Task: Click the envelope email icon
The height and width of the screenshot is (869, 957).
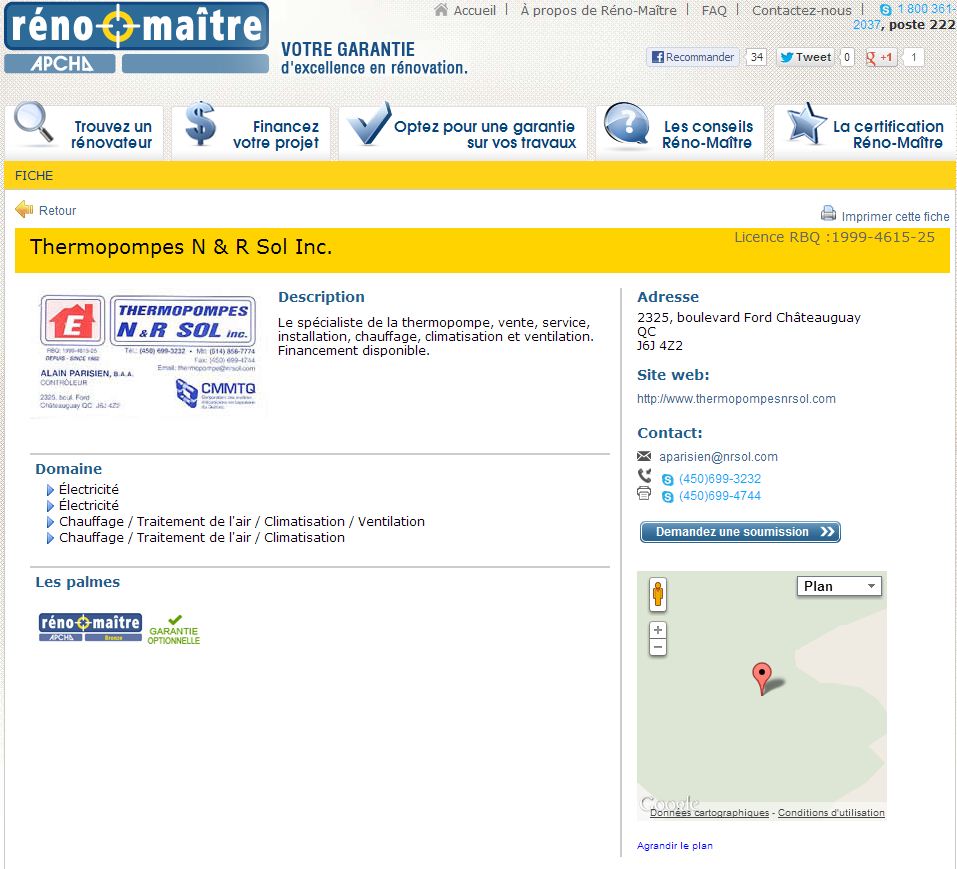Action: tap(644, 456)
